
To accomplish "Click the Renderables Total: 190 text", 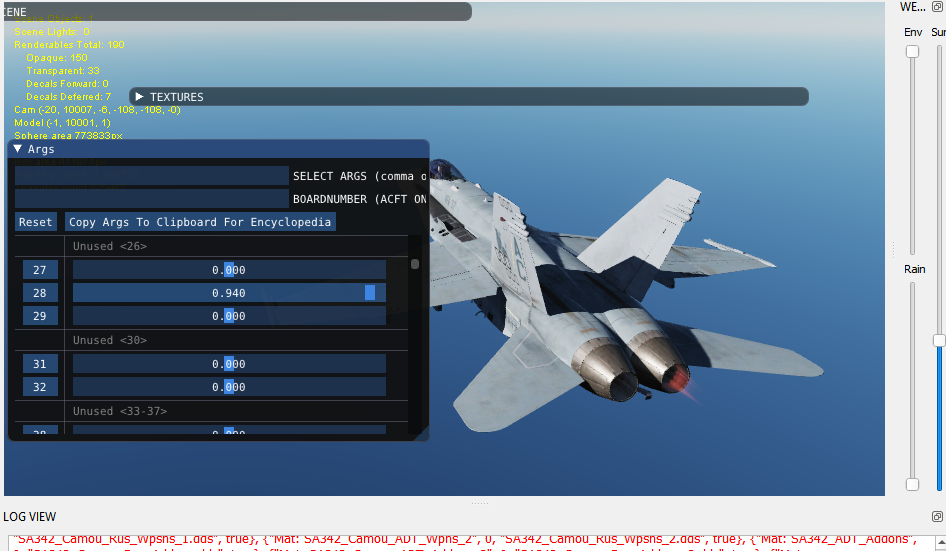I will tap(69, 45).
